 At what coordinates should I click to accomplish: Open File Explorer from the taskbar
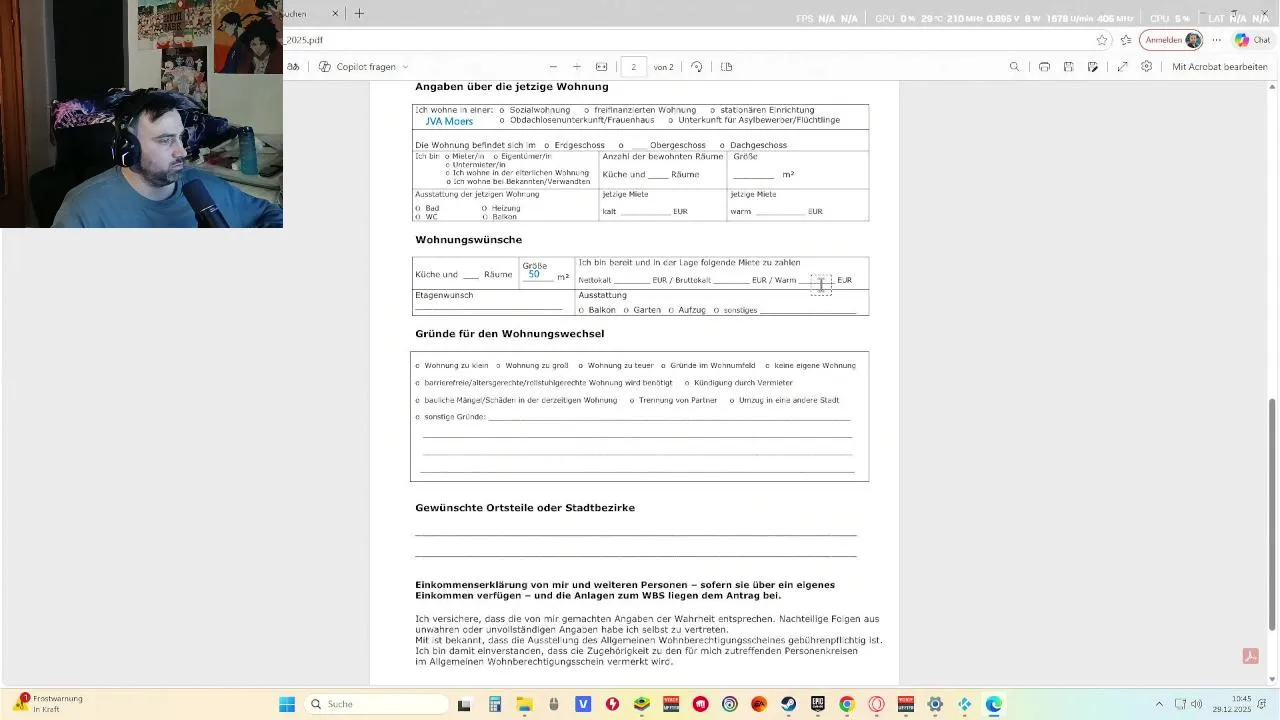tap(524, 704)
